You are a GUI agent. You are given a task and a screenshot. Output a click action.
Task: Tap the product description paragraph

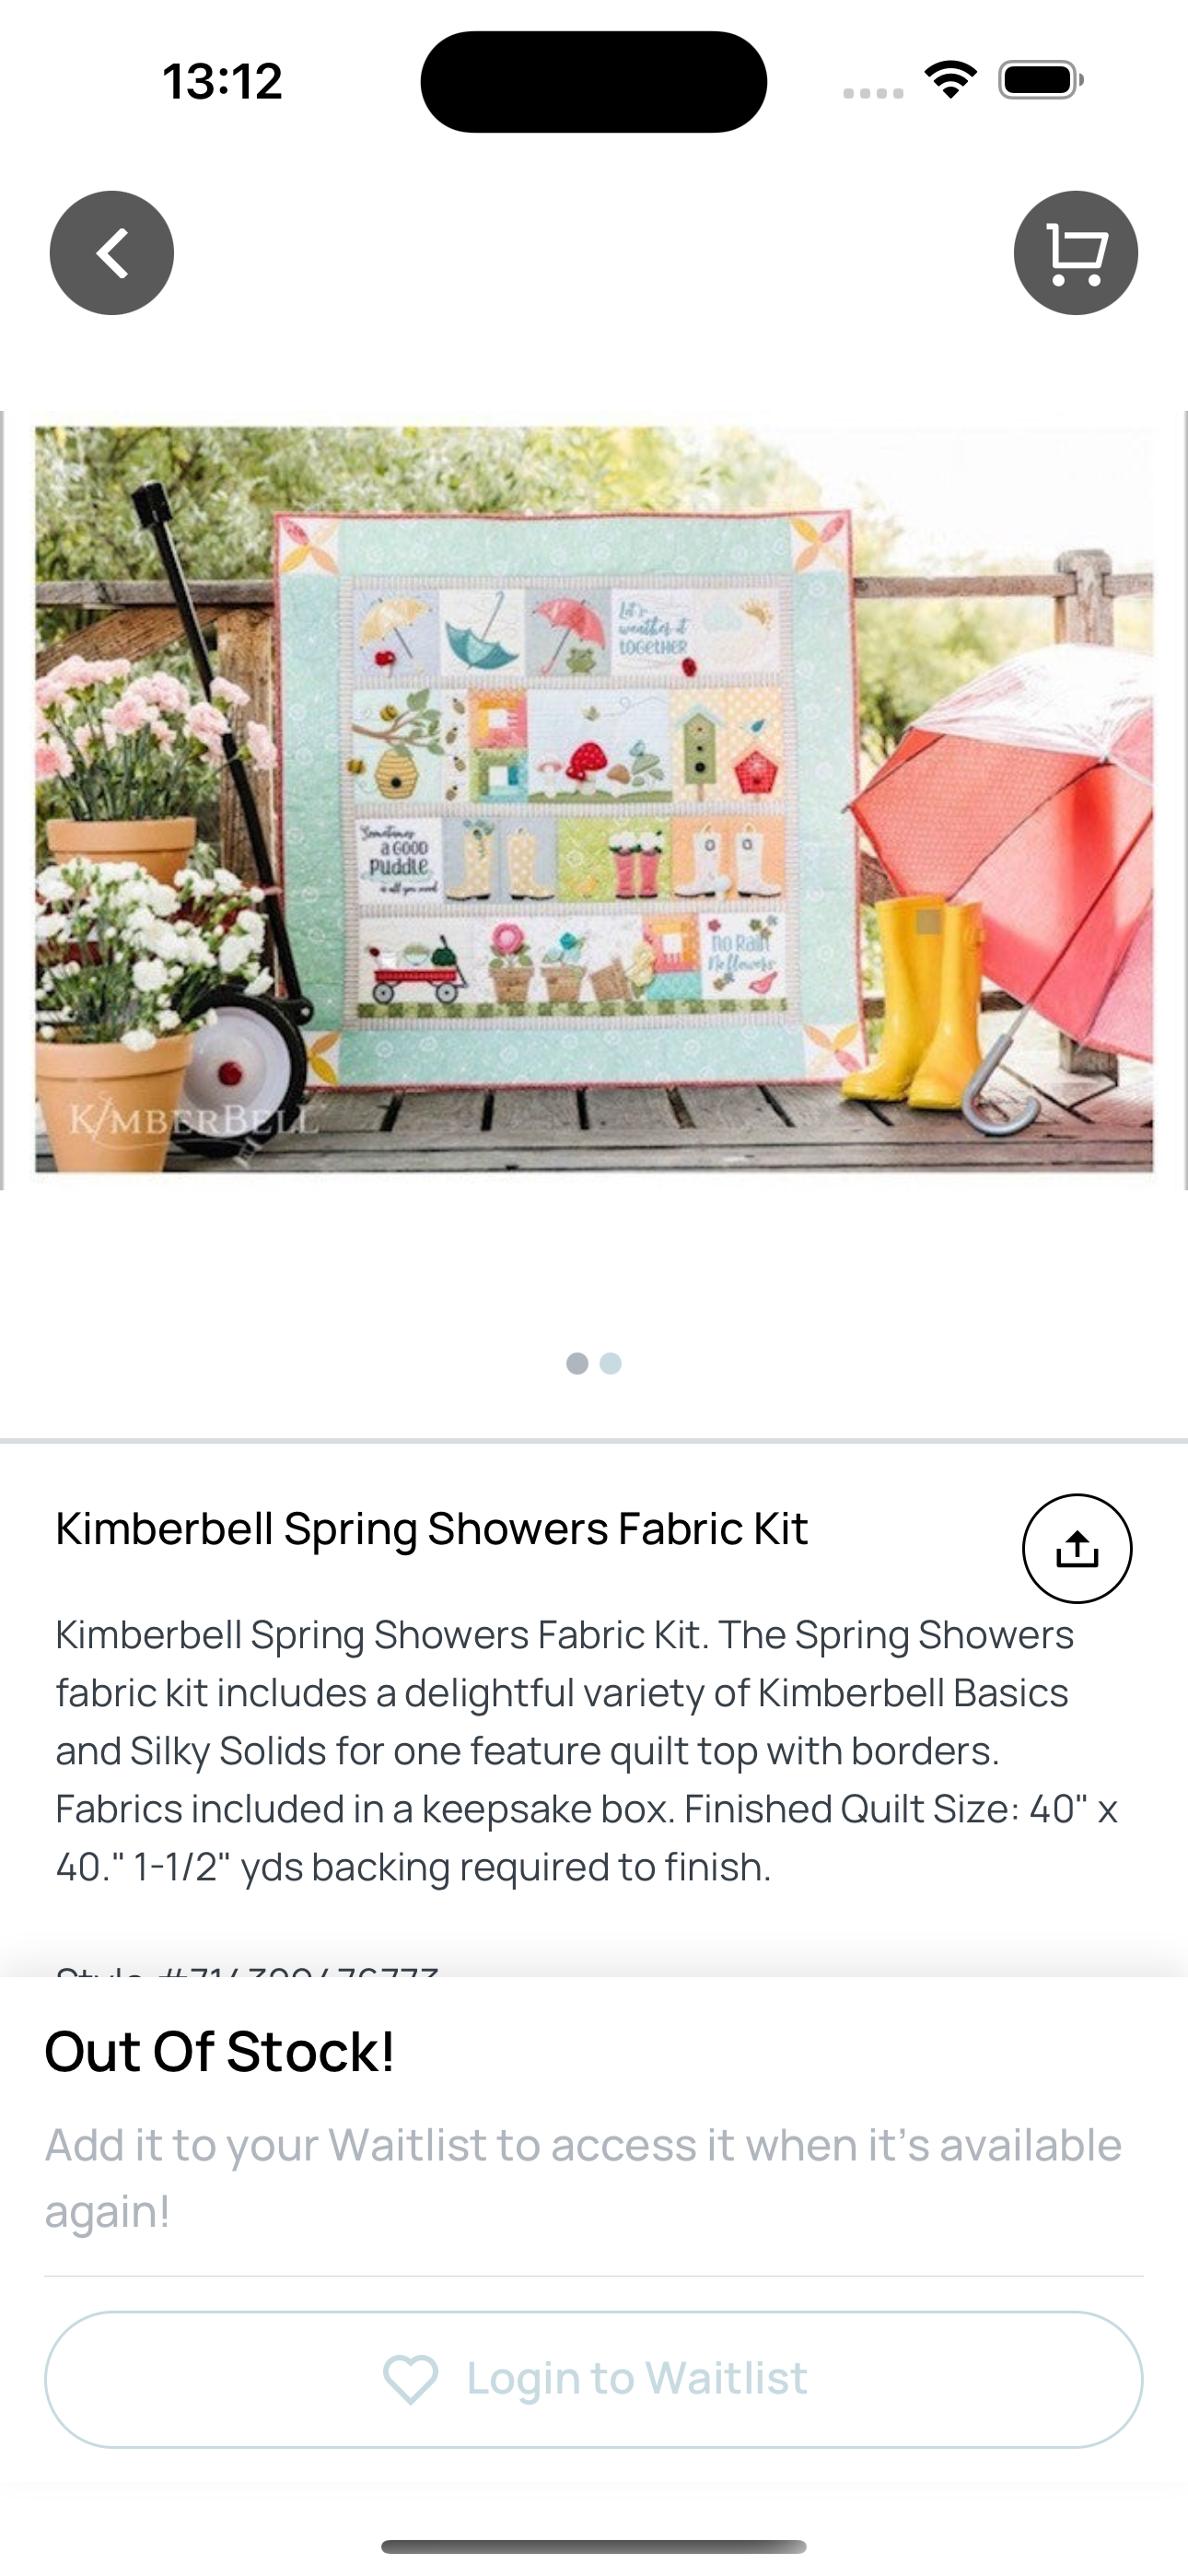tap(587, 1751)
